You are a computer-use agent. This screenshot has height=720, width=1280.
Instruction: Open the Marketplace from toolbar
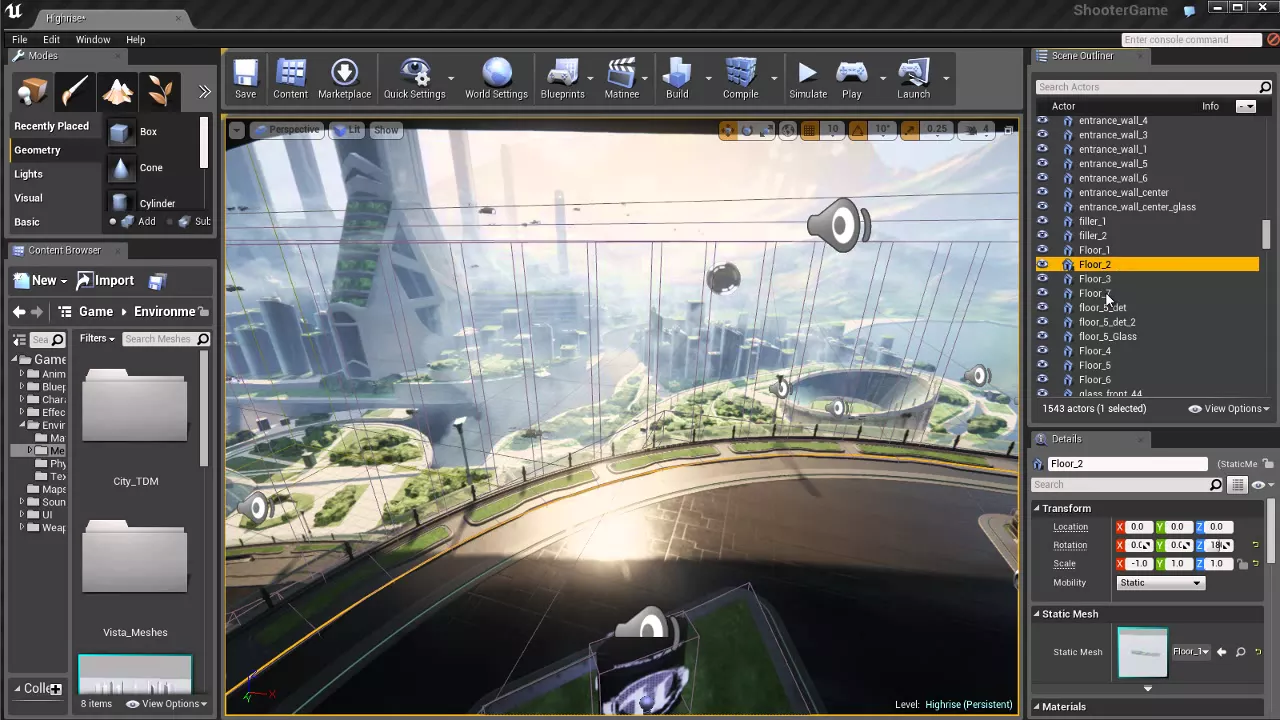pos(344,78)
